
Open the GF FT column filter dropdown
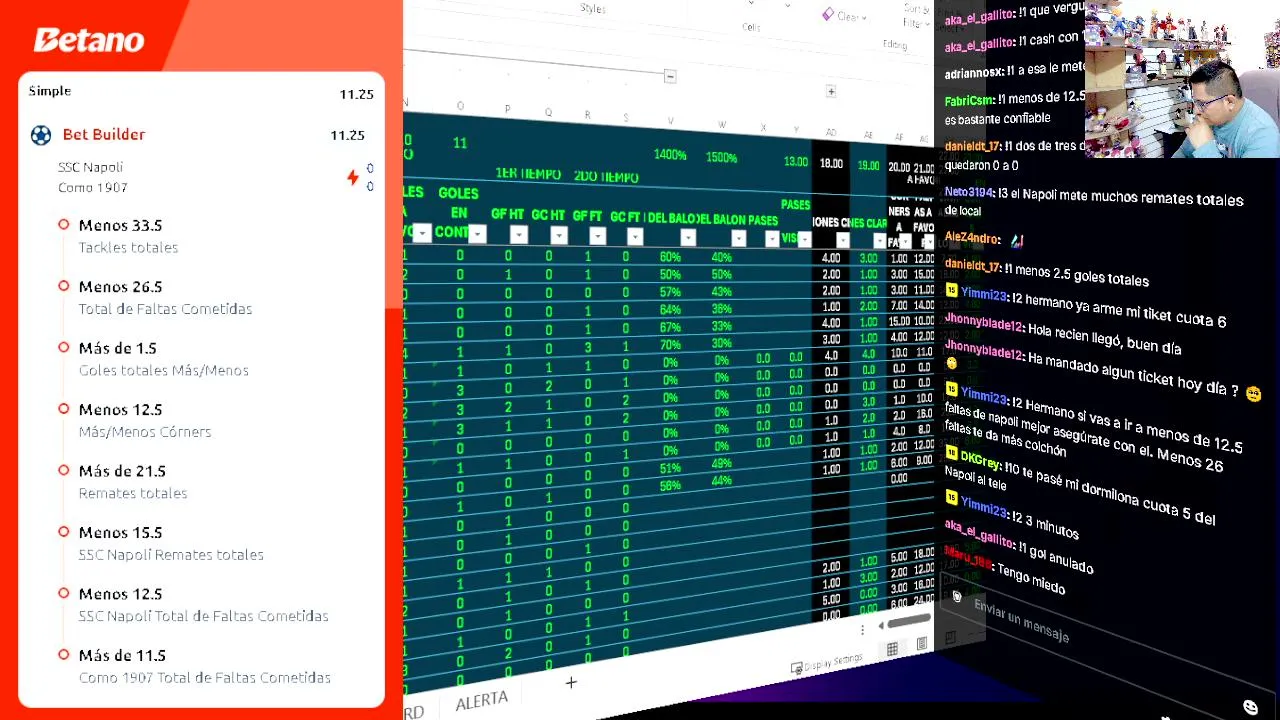(x=597, y=236)
